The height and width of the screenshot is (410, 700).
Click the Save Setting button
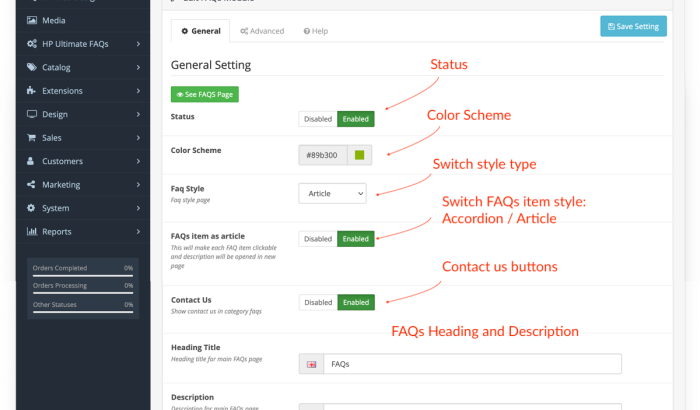(x=633, y=26)
